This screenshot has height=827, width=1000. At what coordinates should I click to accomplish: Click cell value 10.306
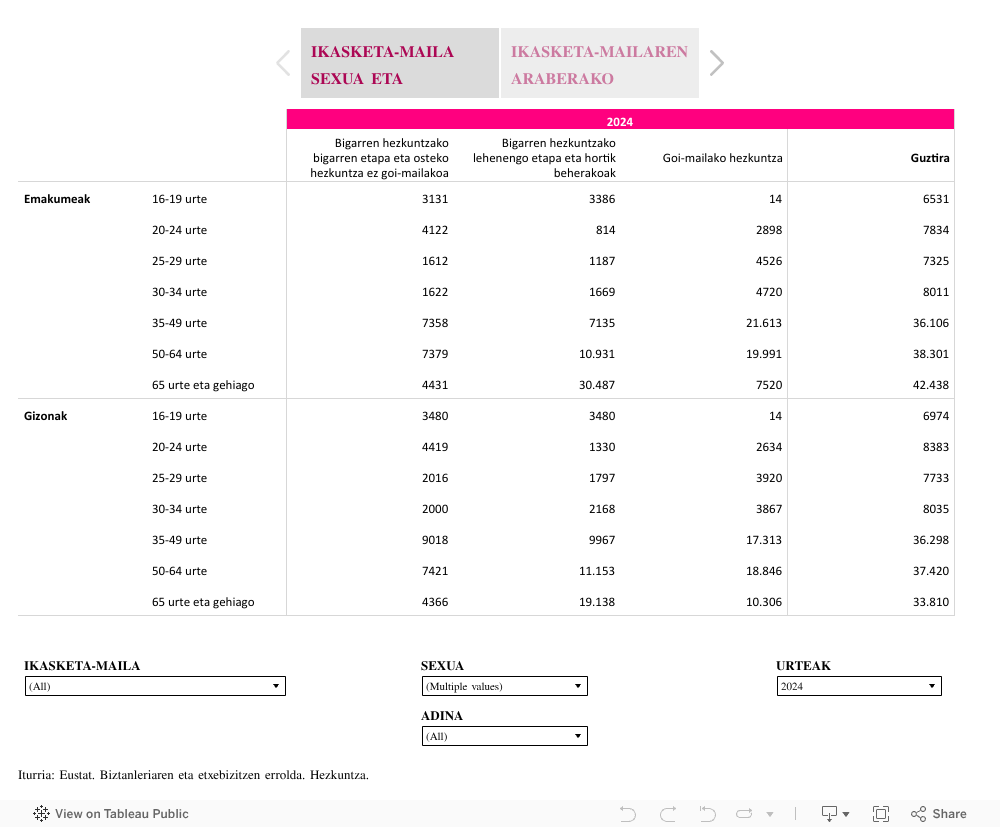764,602
